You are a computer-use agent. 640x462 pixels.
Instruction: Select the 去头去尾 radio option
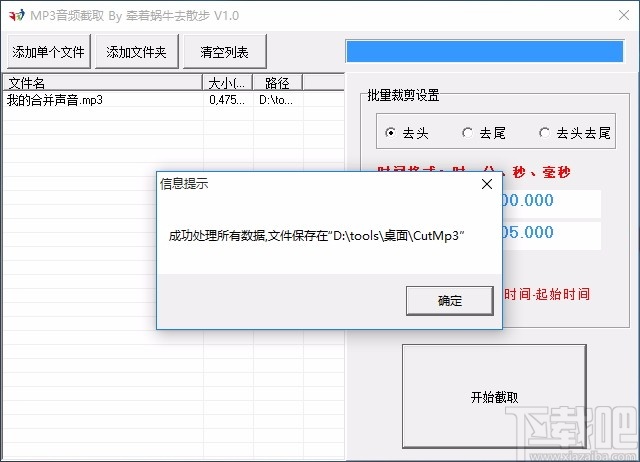point(575,133)
